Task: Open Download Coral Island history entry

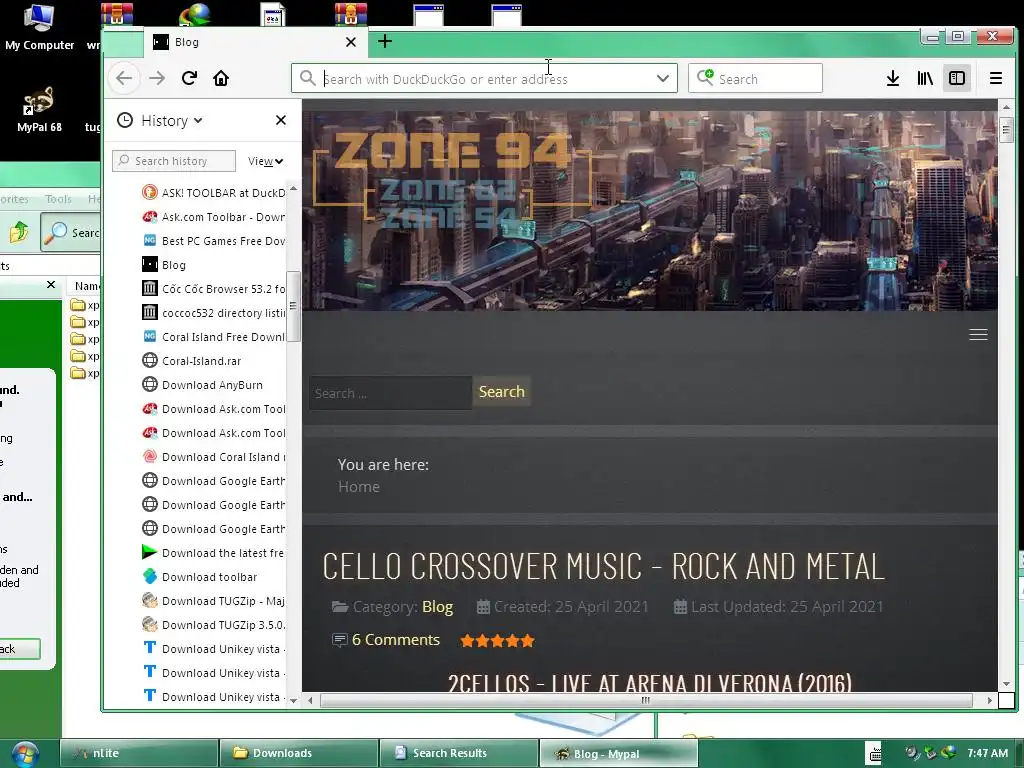Action: coord(214,457)
